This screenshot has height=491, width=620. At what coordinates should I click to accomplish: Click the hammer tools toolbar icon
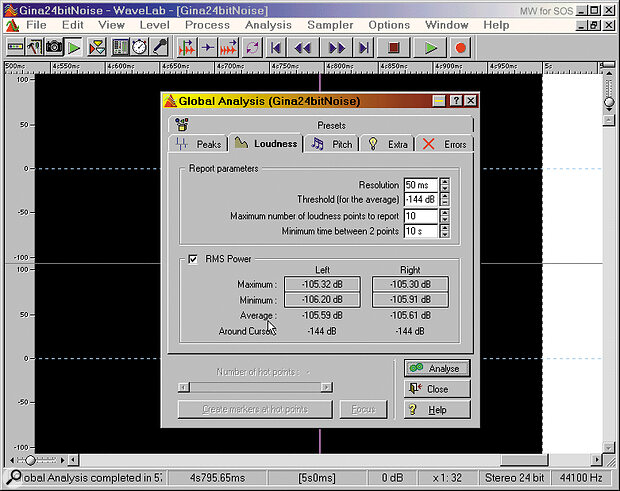34,47
